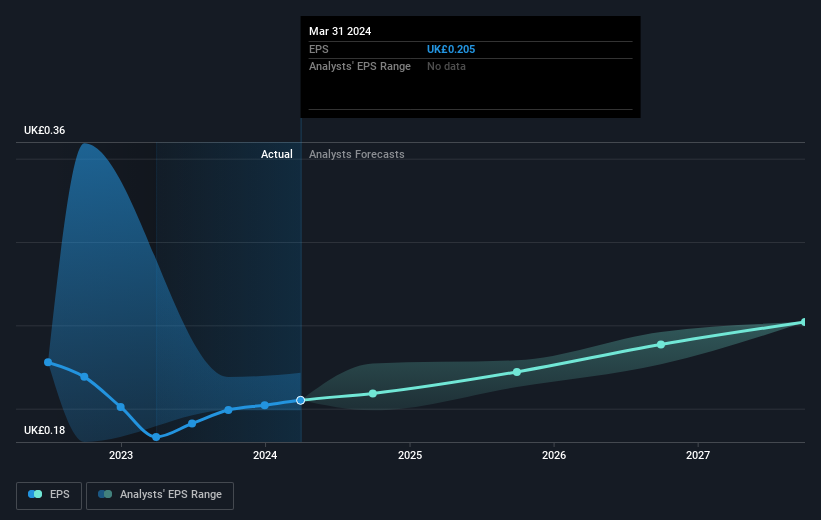Click the 2023 x-axis label
This screenshot has width=821, height=520.
click(x=121, y=455)
